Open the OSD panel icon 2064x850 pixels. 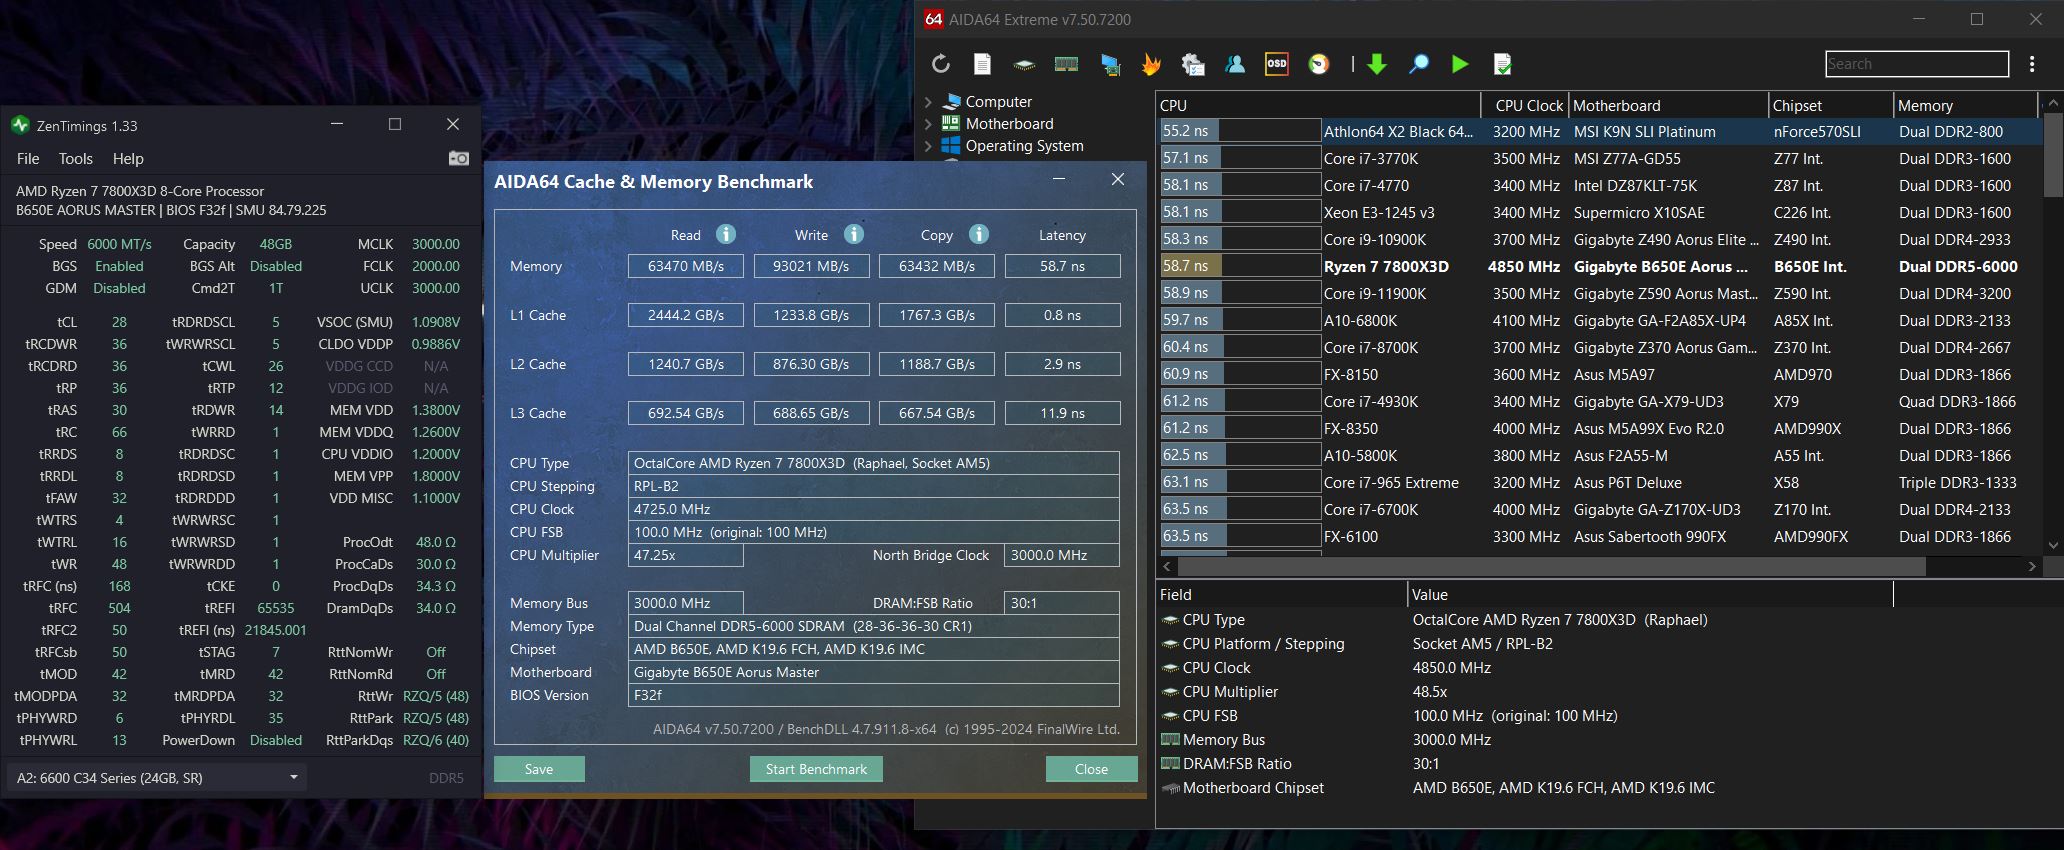(1277, 64)
